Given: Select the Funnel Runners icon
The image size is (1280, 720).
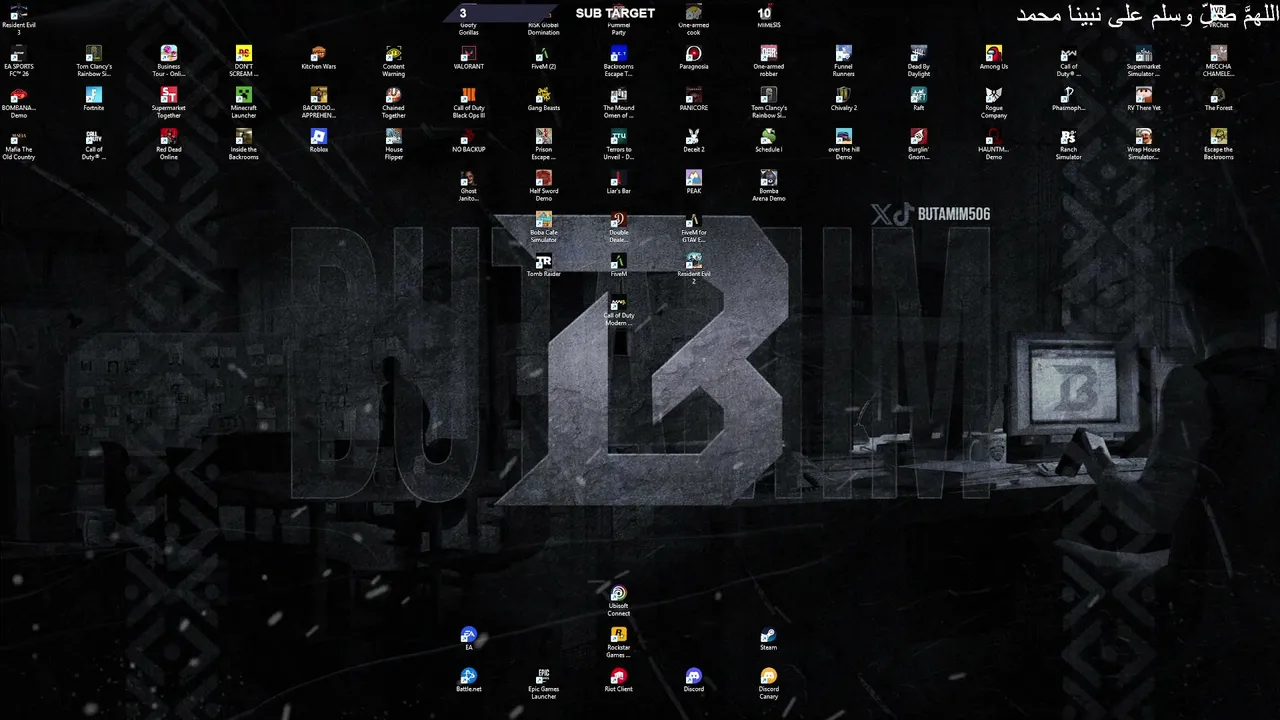Looking at the screenshot, I should [x=844, y=61].
